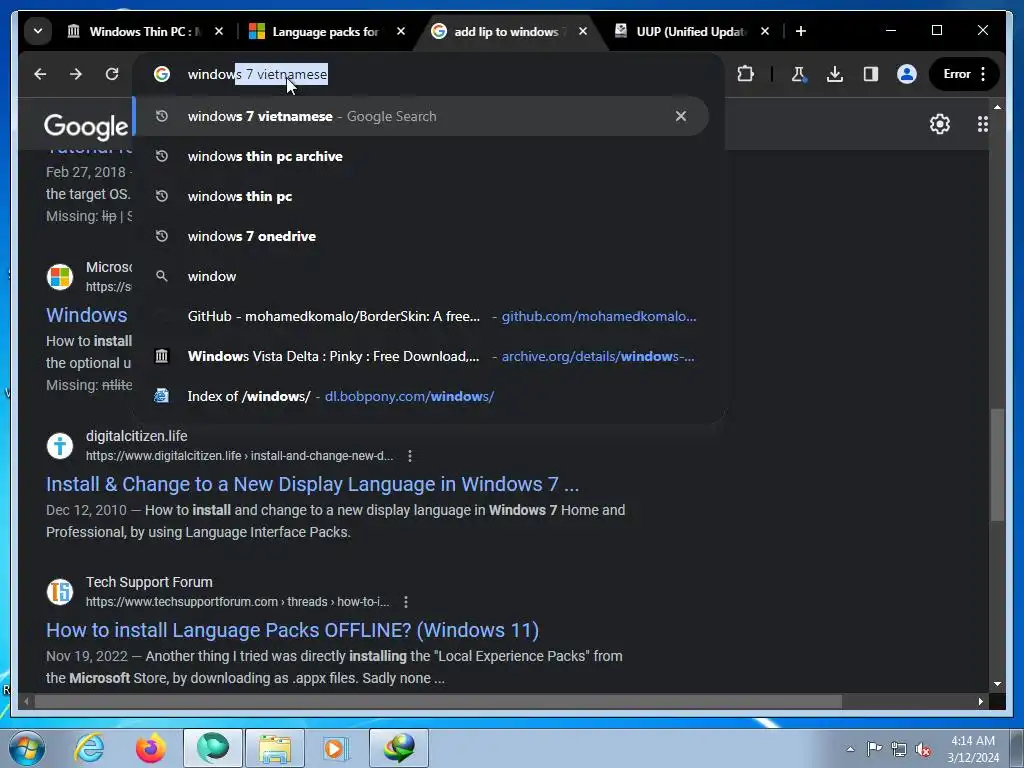
Task: Open digitalcitizen.life result options menu
Action: pyautogui.click(x=409, y=456)
